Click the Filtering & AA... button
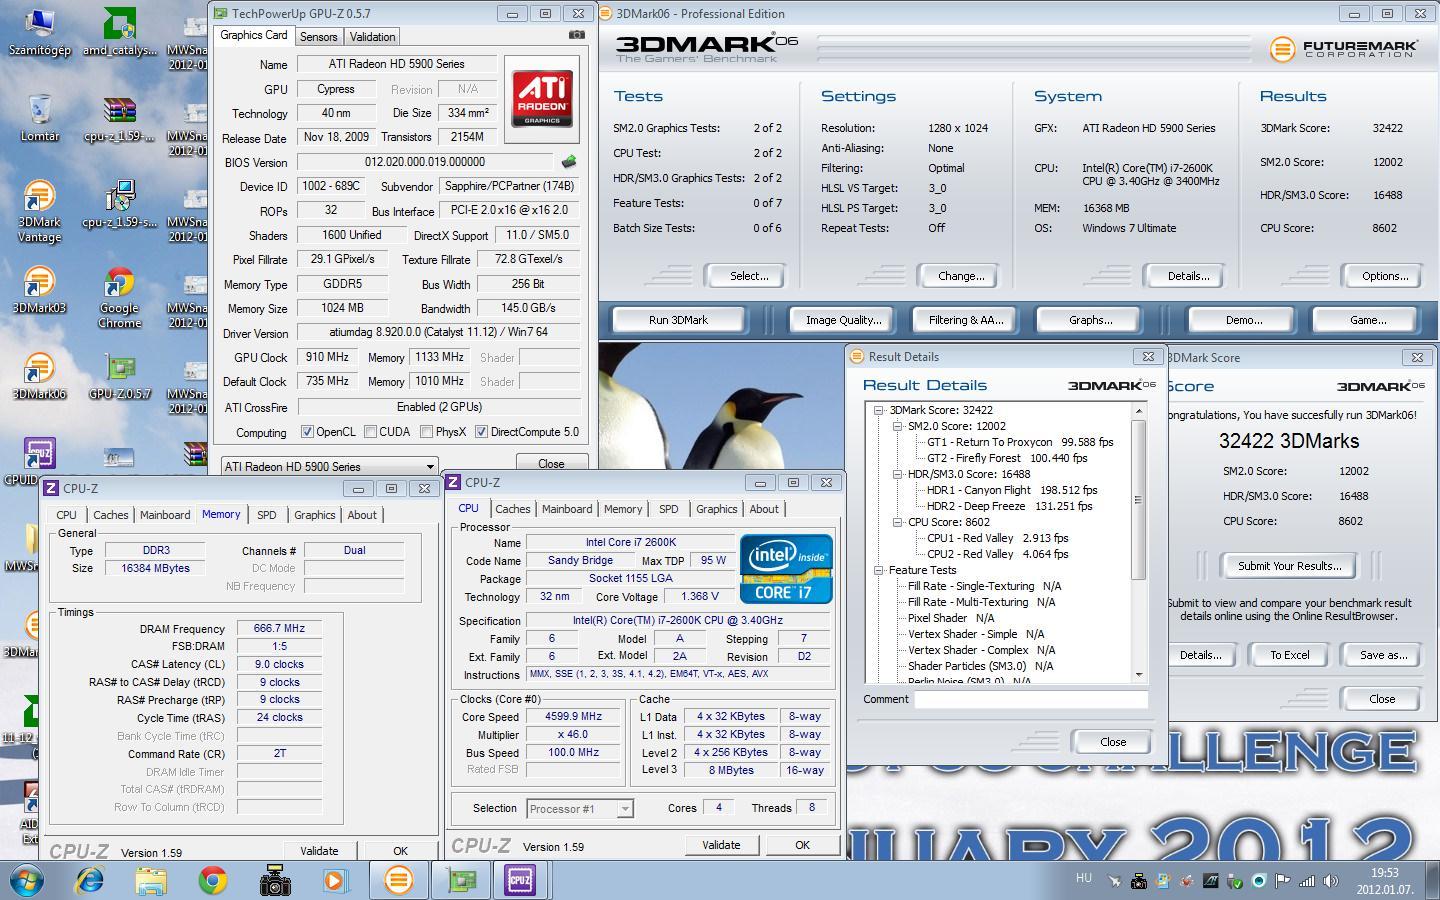Screen dimensions: 1440x900 (965, 320)
